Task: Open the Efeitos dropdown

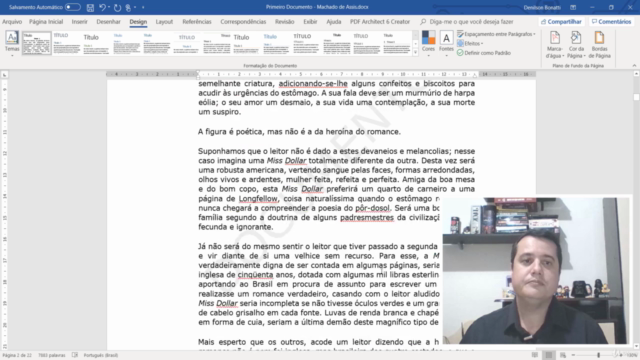Action: tap(470, 43)
